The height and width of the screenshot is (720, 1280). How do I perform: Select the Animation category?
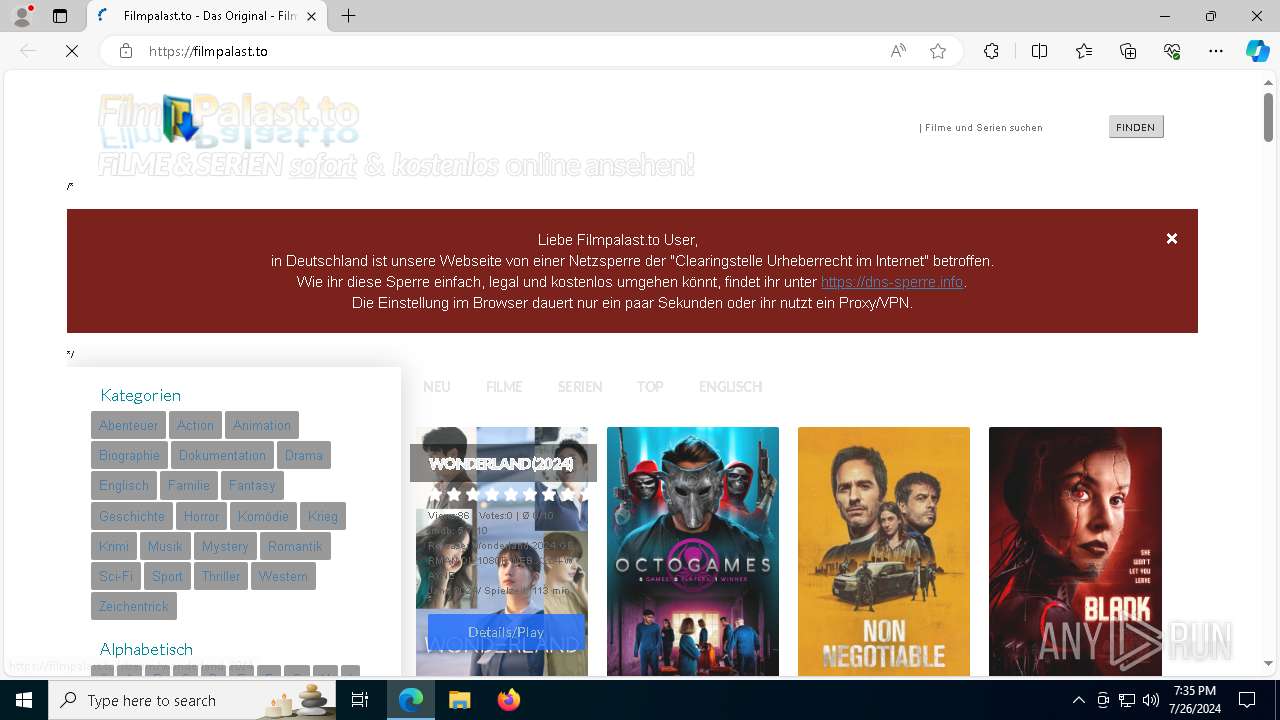click(262, 425)
